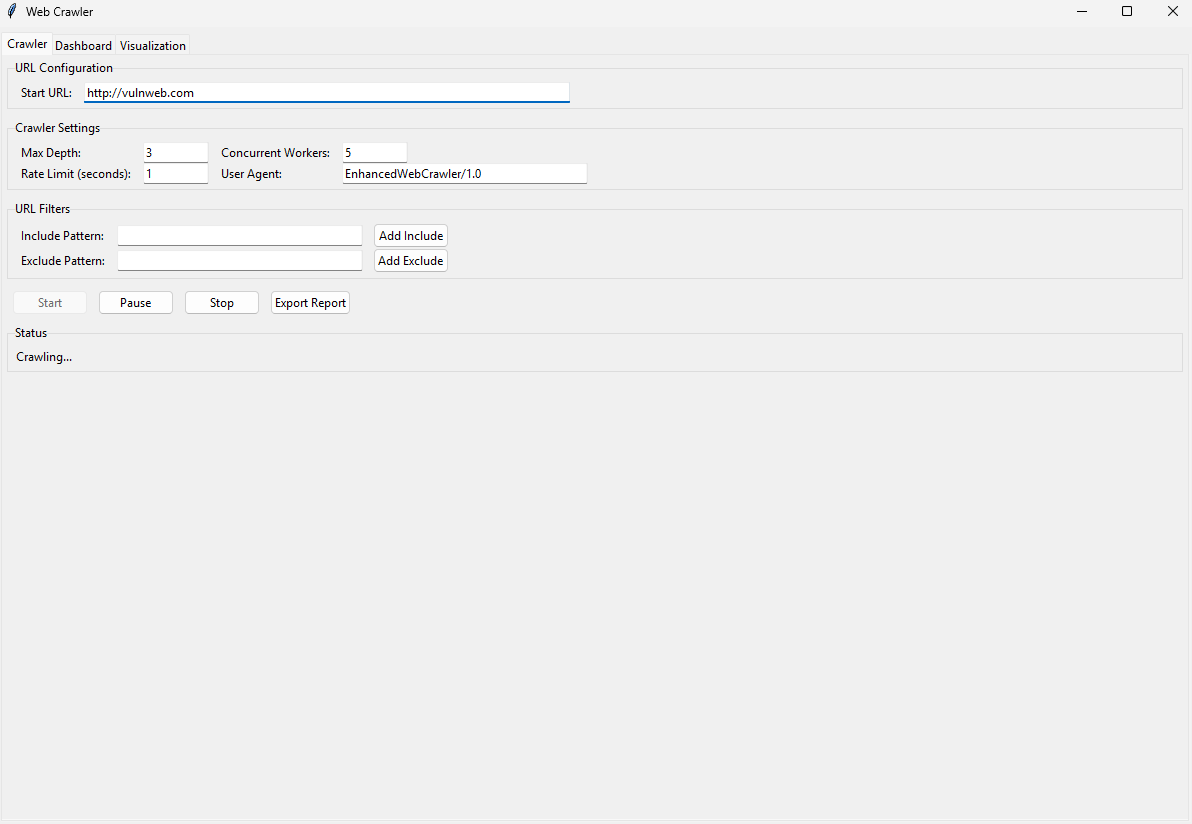
Task: Click the 'Status' group title
Action: 31,333
